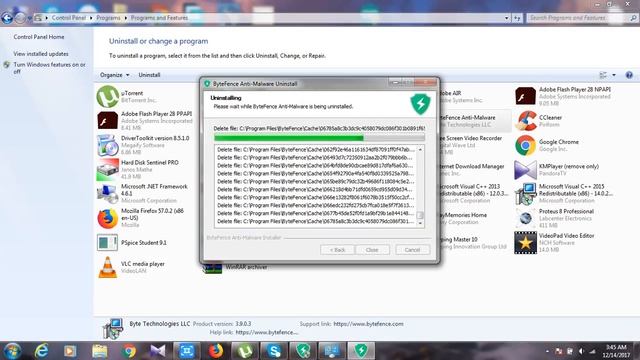The width and height of the screenshot is (640, 360).
Task: Click the uninstall log scrollbar up arrow
Action: click(420, 150)
